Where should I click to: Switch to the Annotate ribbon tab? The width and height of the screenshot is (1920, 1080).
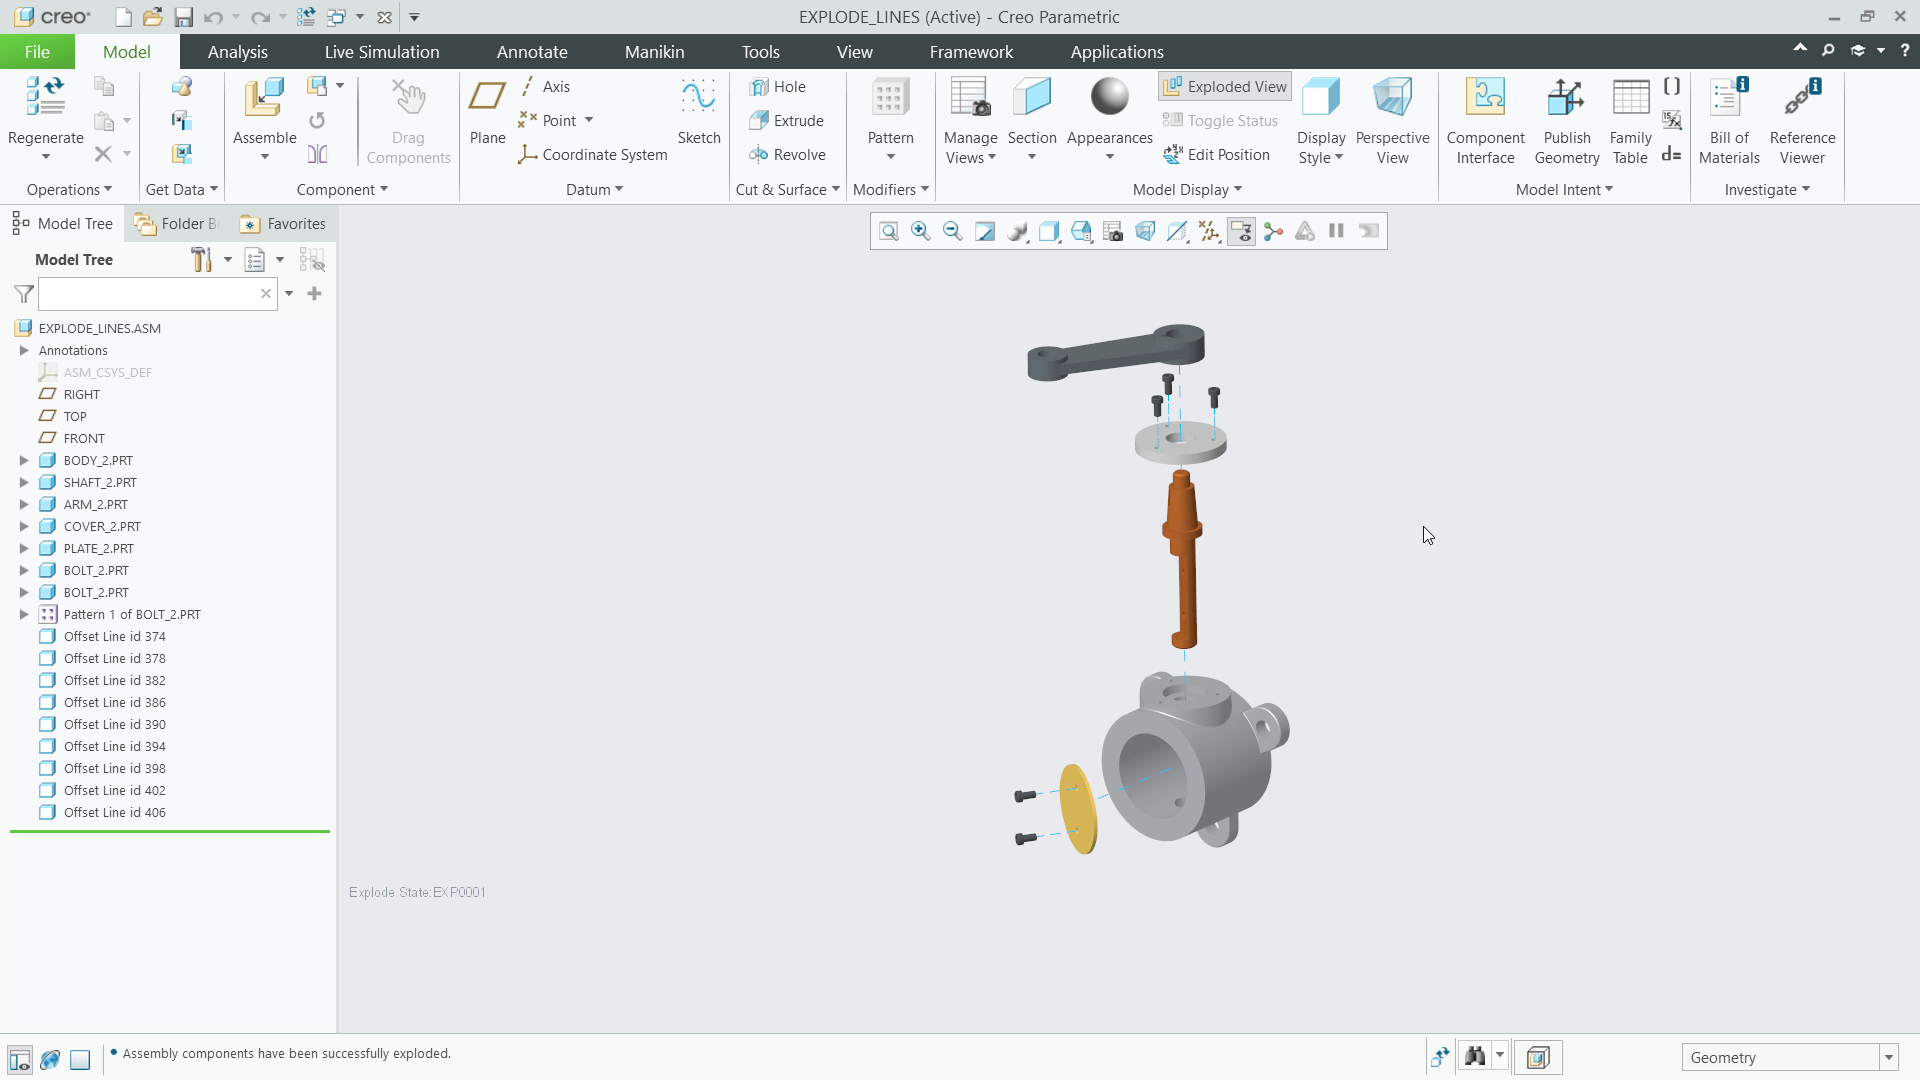[x=532, y=51]
